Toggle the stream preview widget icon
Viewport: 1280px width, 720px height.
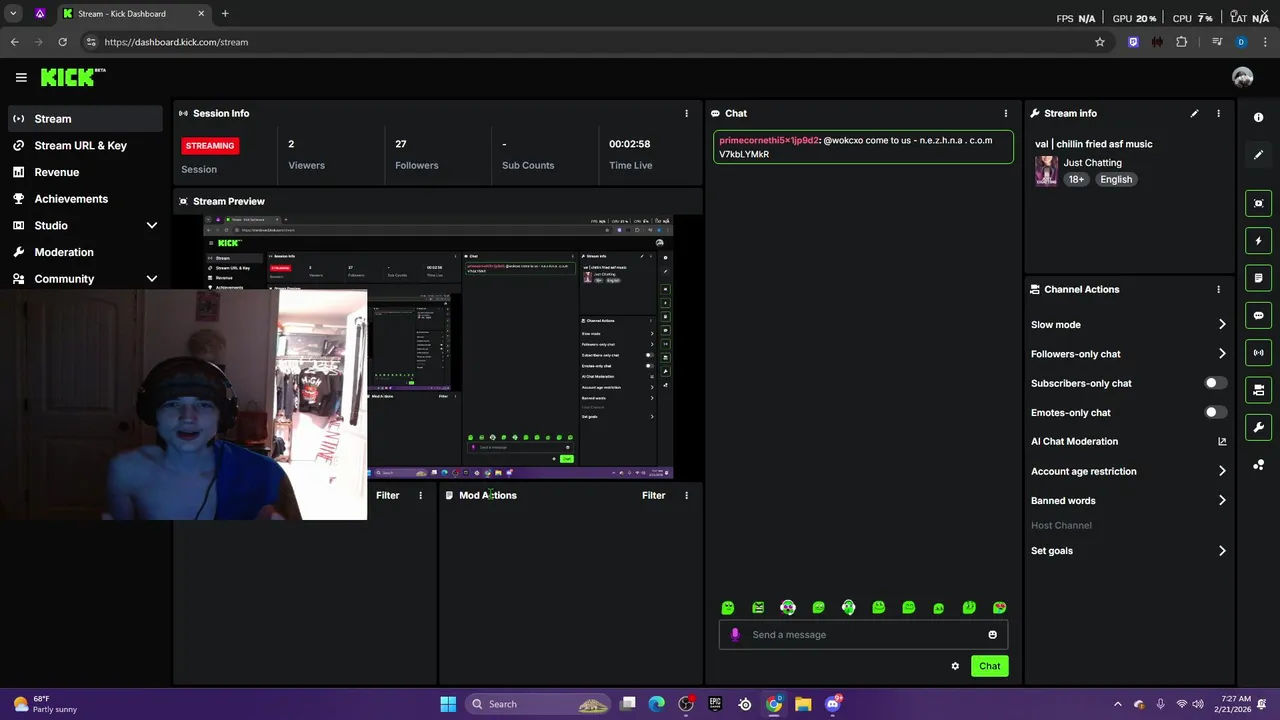tap(1258, 203)
